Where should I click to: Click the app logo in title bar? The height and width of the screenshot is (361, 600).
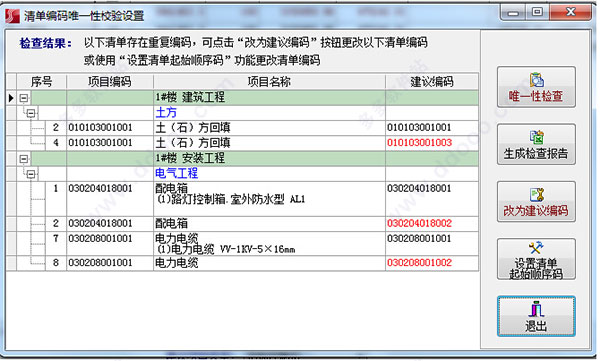(12, 15)
